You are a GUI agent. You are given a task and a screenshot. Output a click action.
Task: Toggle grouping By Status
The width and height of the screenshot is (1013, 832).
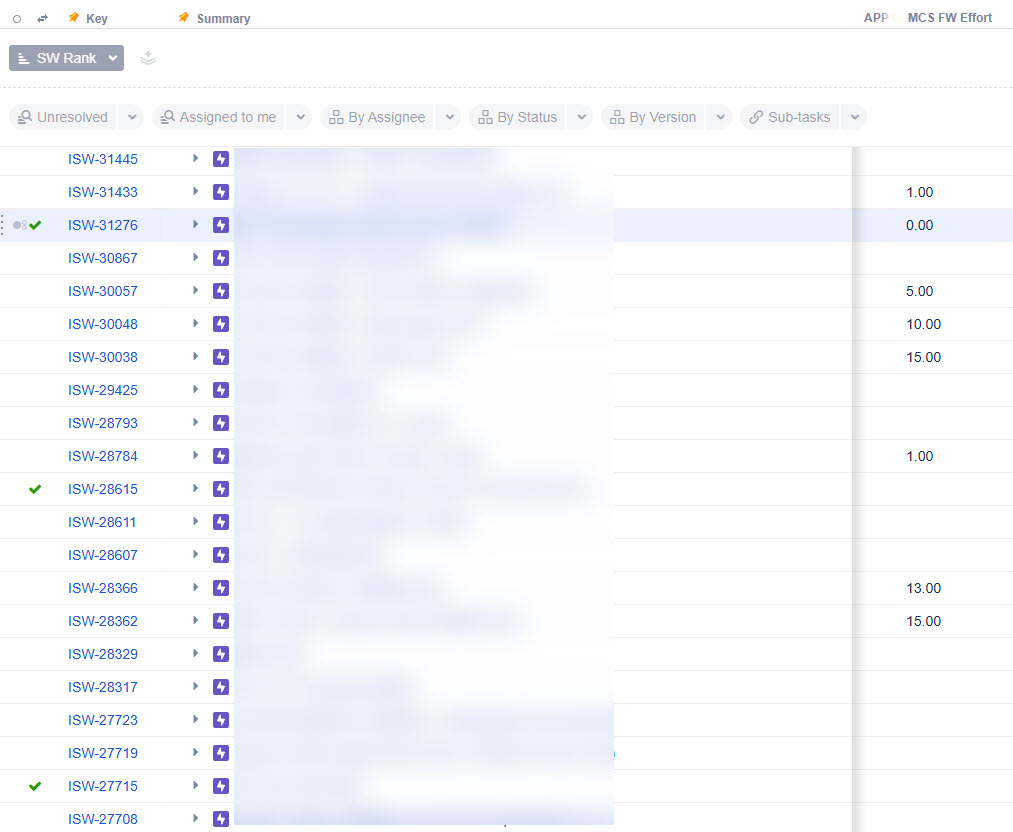[517, 117]
